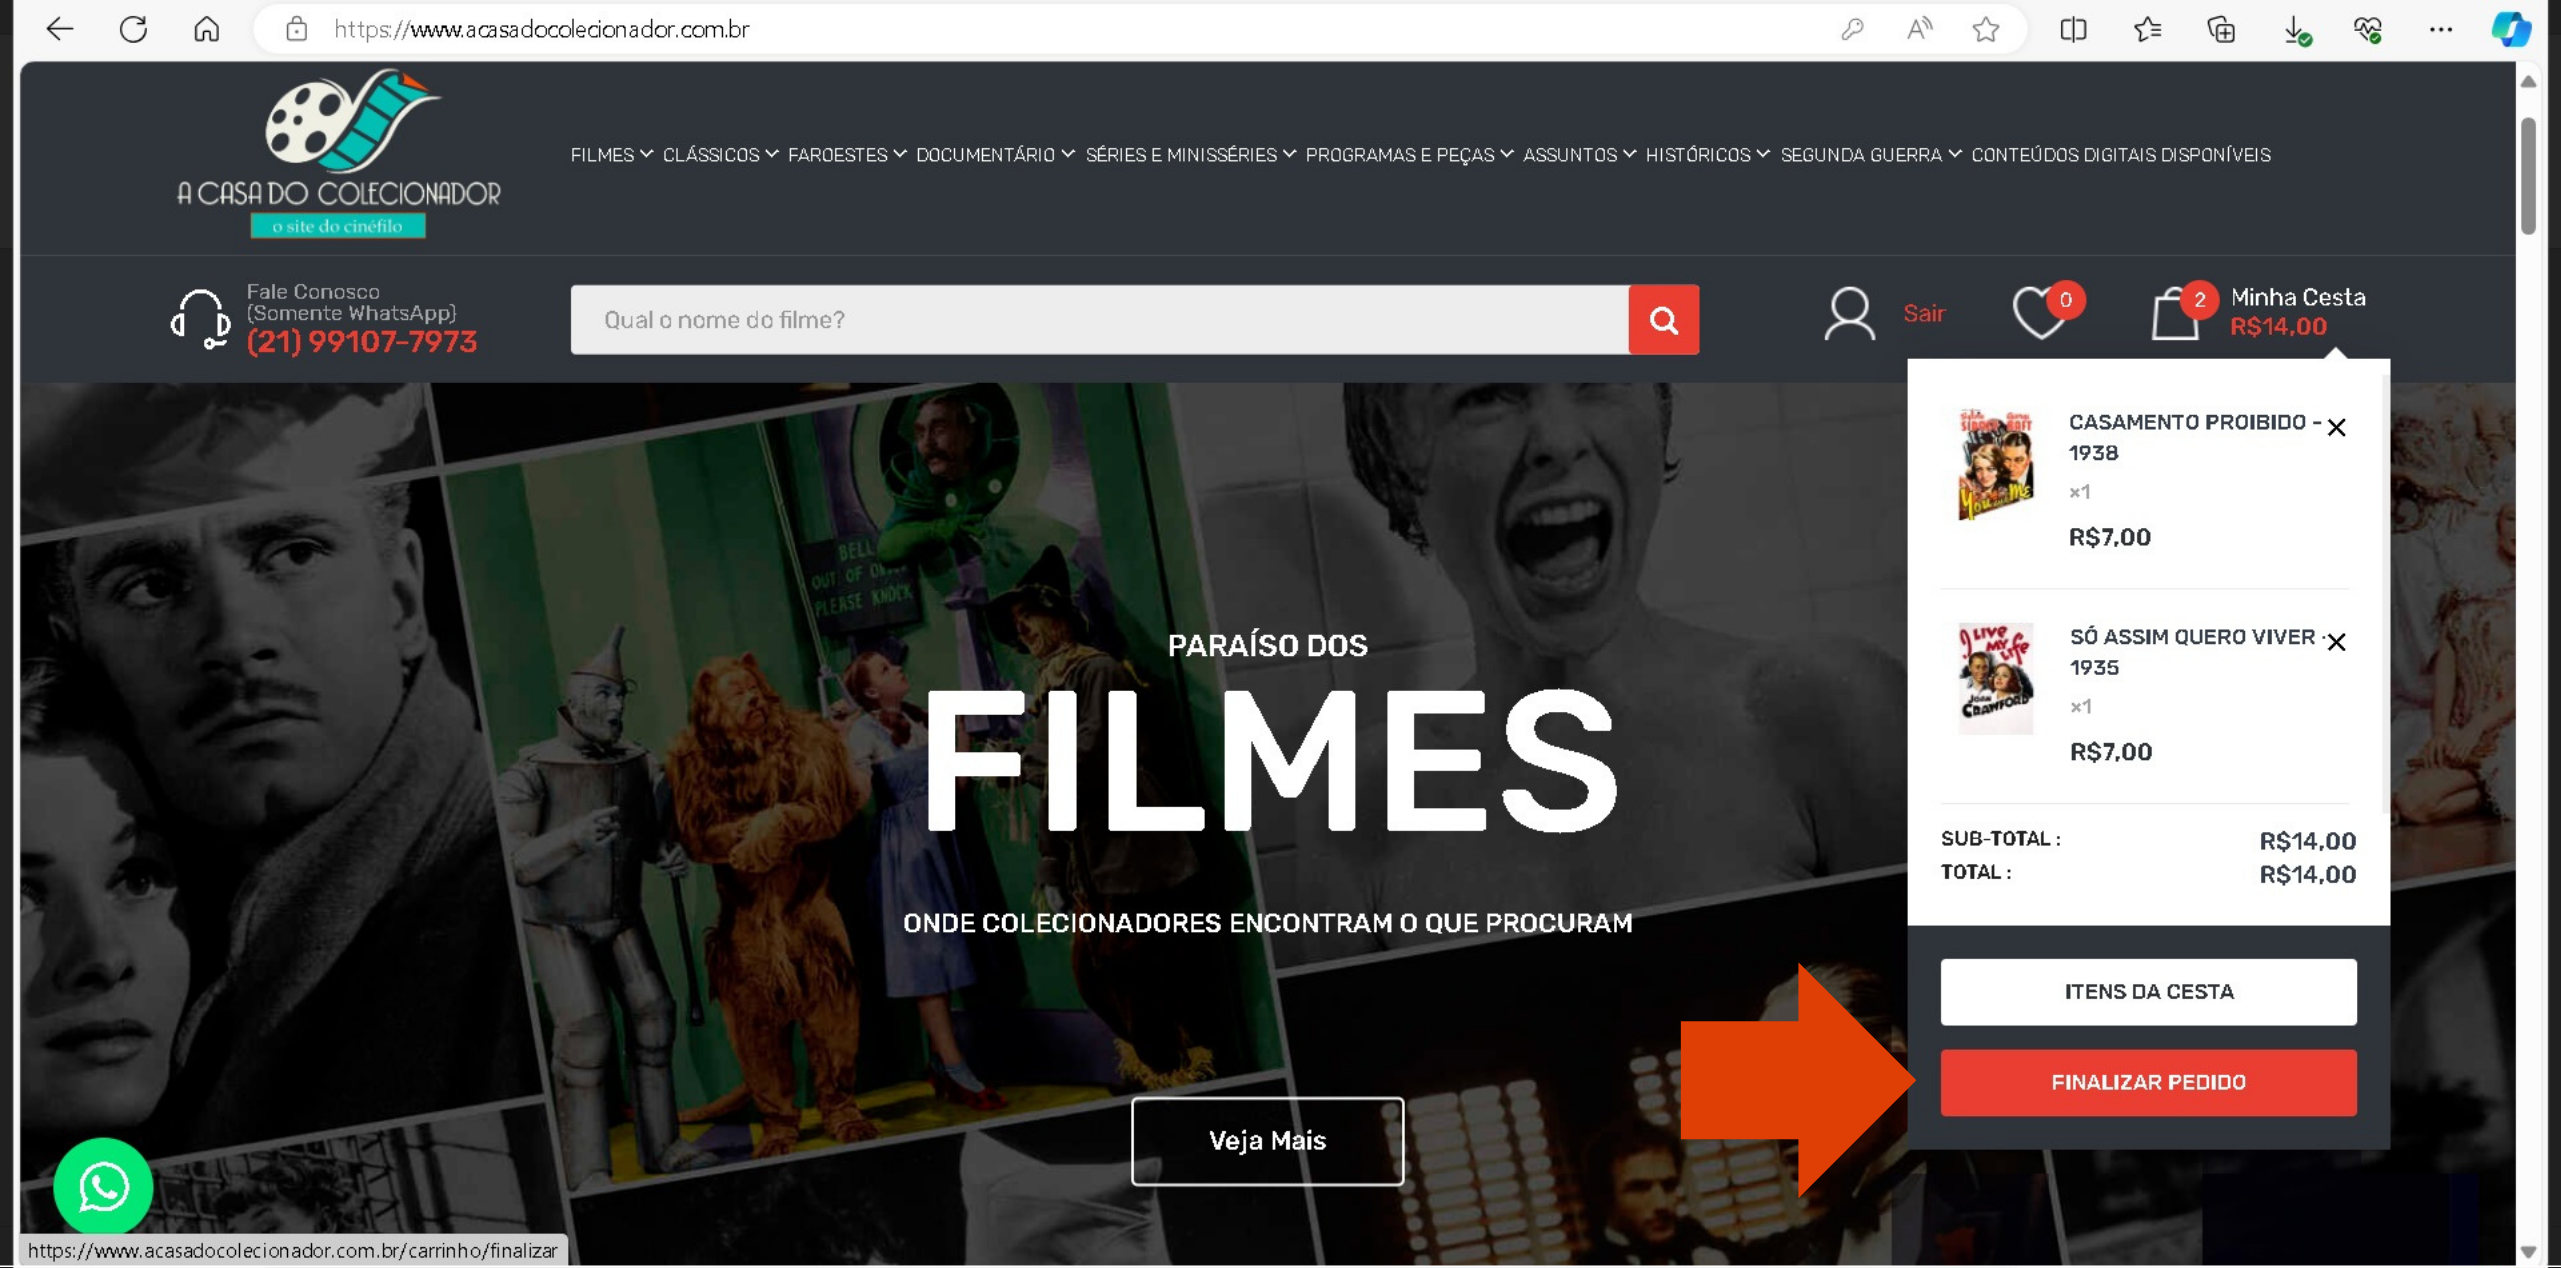2561x1268 pixels.
Task: Click Sair logout link
Action: [x=1923, y=314]
